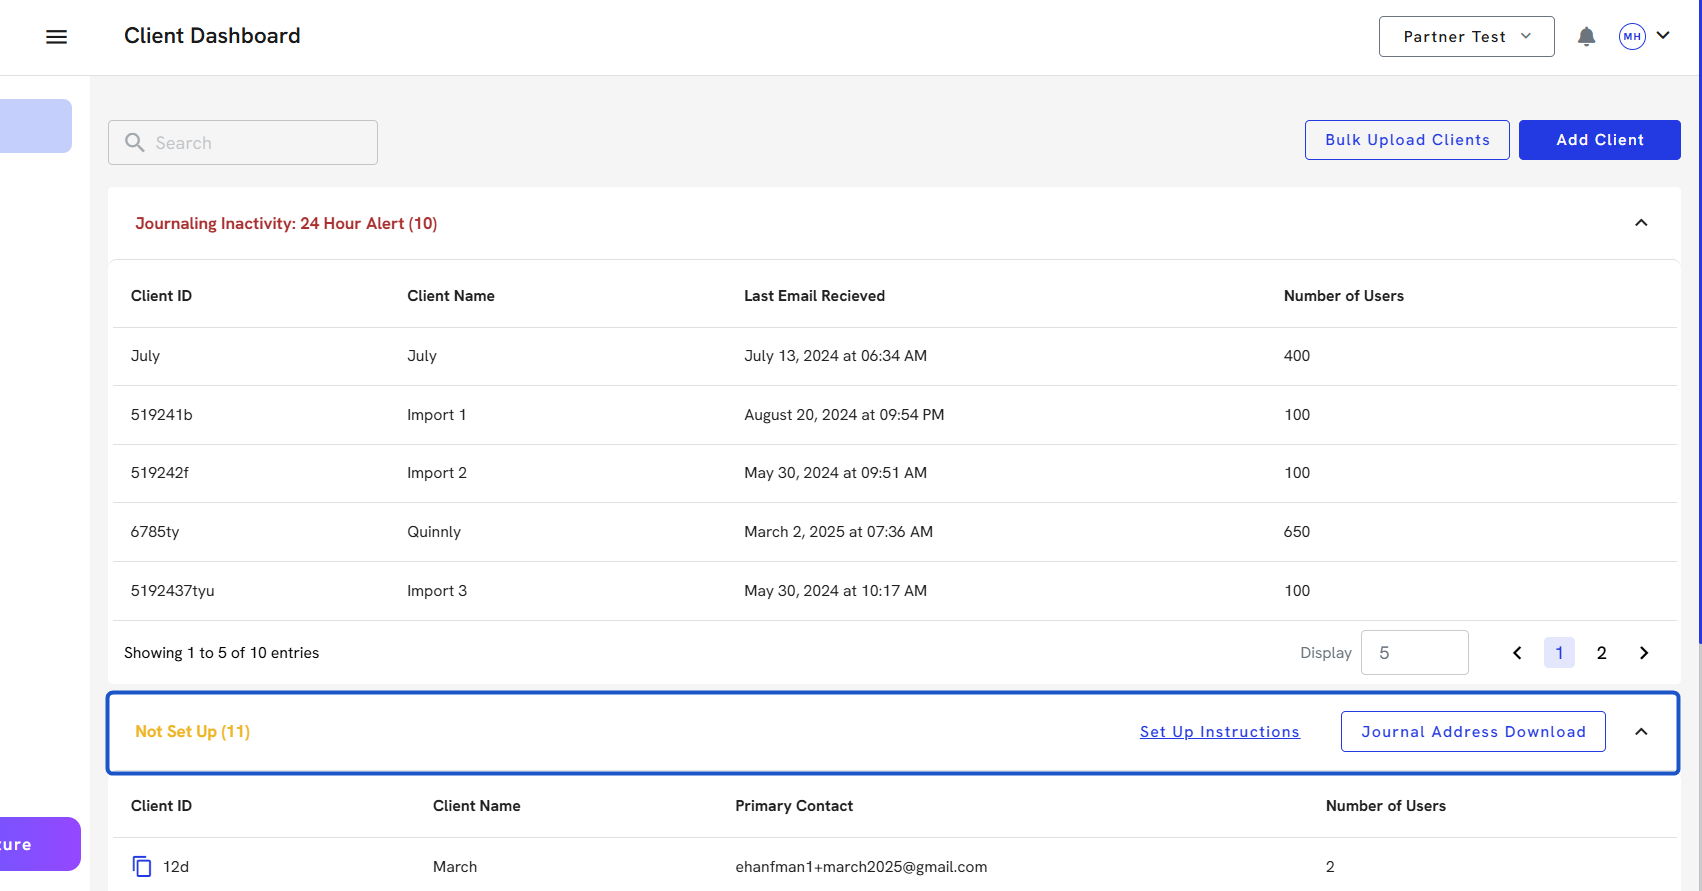The image size is (1702, 891).
Task: Click the Bulk Upload Clients button
Action: click(x=1407, y=140)
